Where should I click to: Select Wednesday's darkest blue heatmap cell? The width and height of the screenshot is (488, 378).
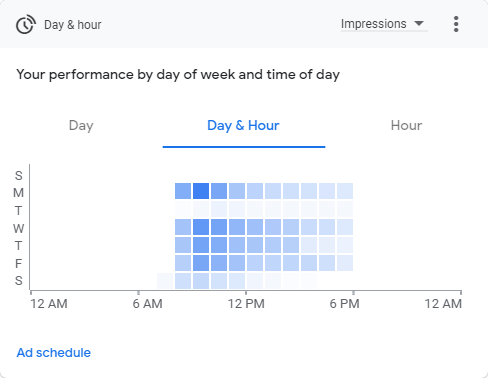pos(201,227)
